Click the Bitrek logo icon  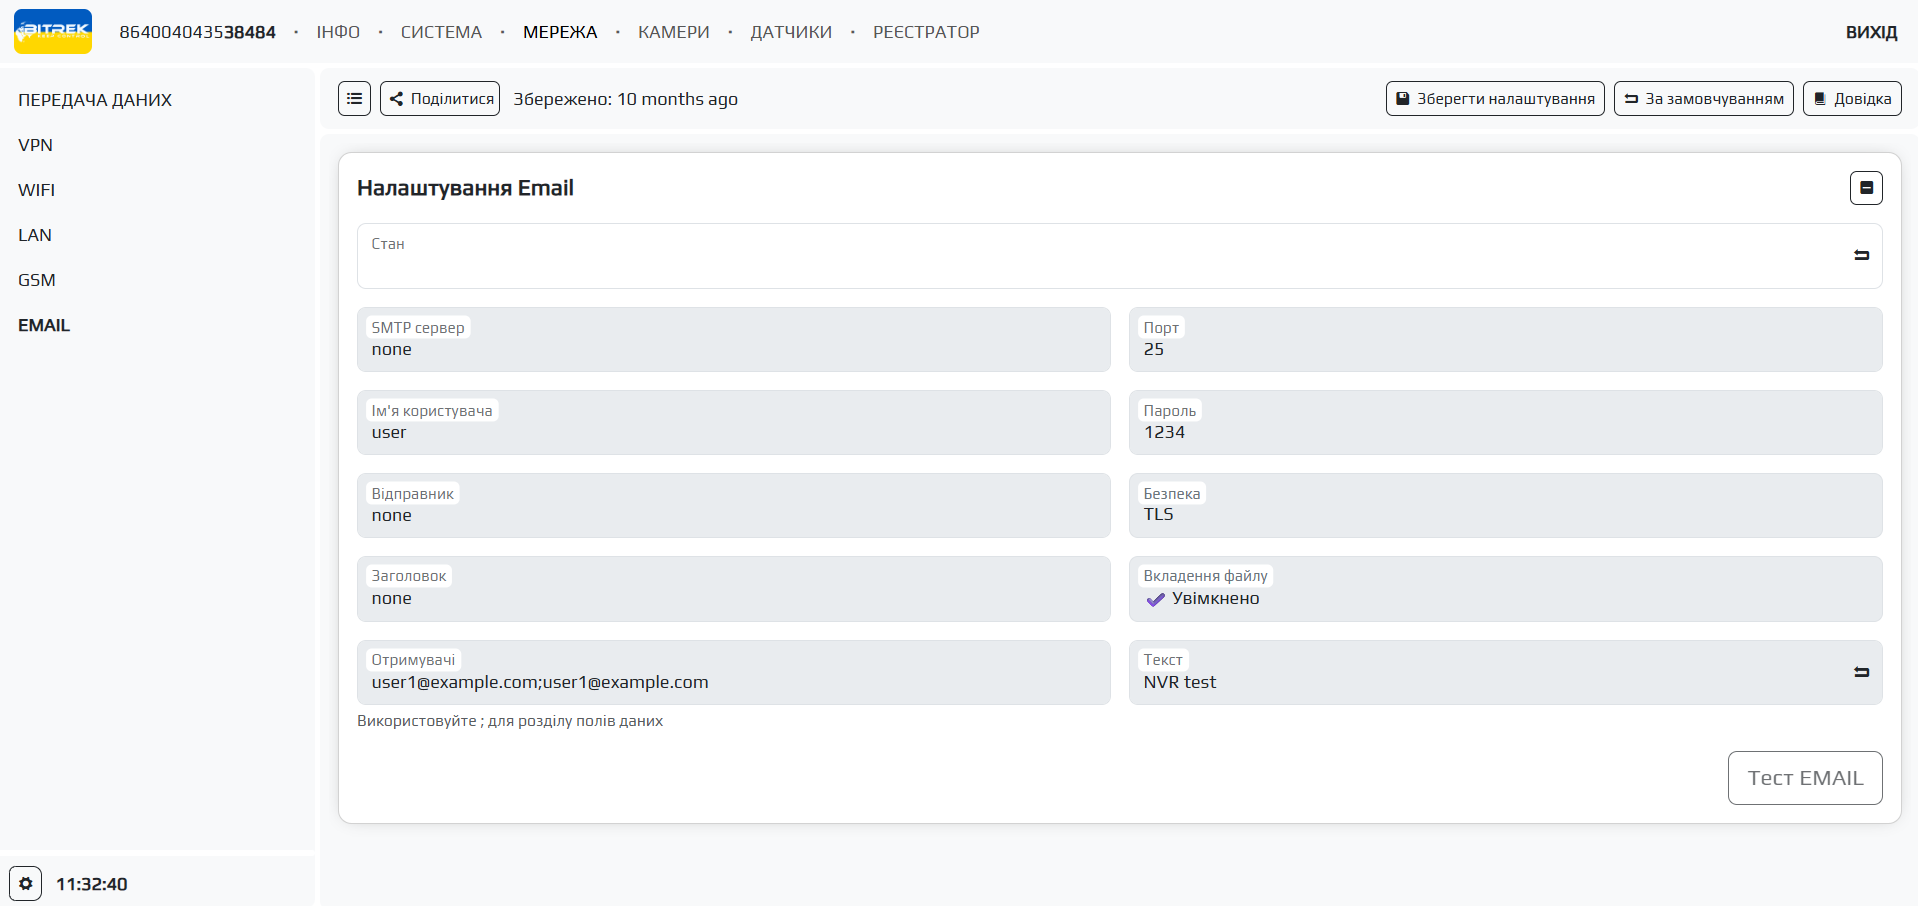tap(53, 31)
